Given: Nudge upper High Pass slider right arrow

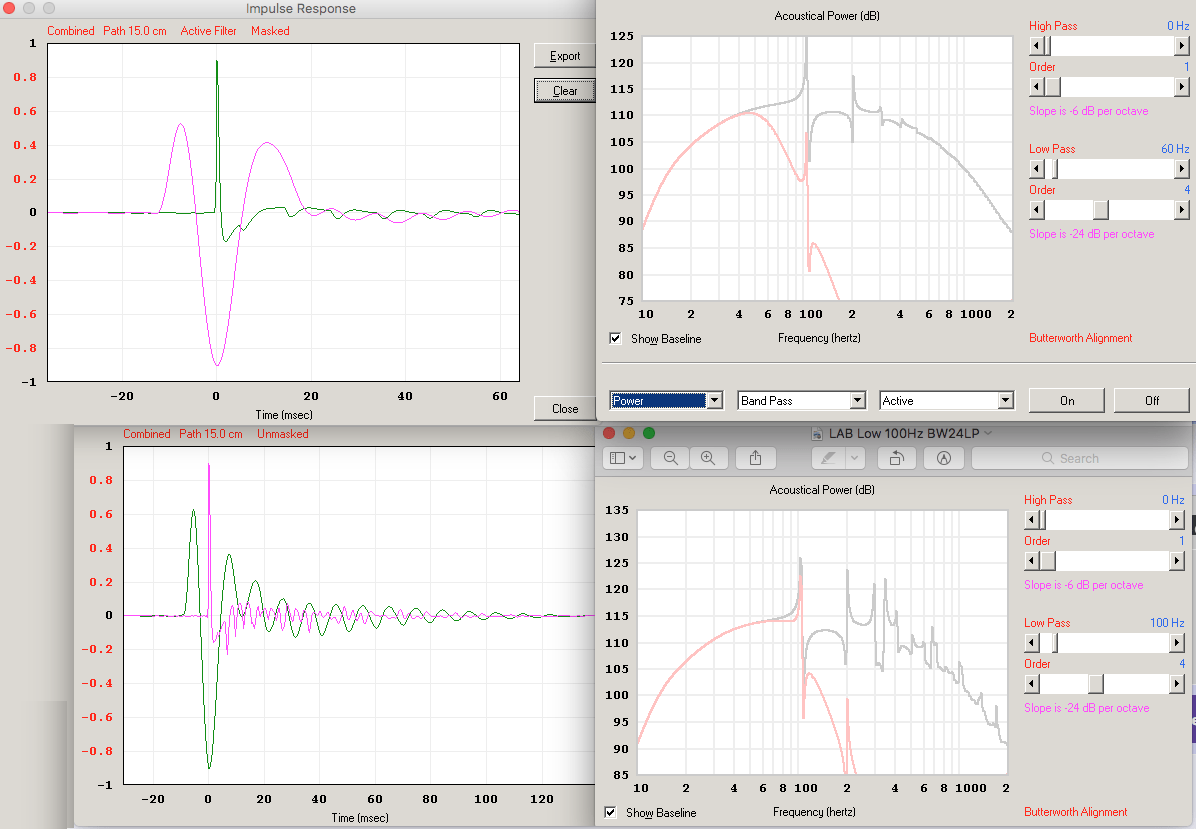Looking at the screenshot, I should (x=1182, y=46).
